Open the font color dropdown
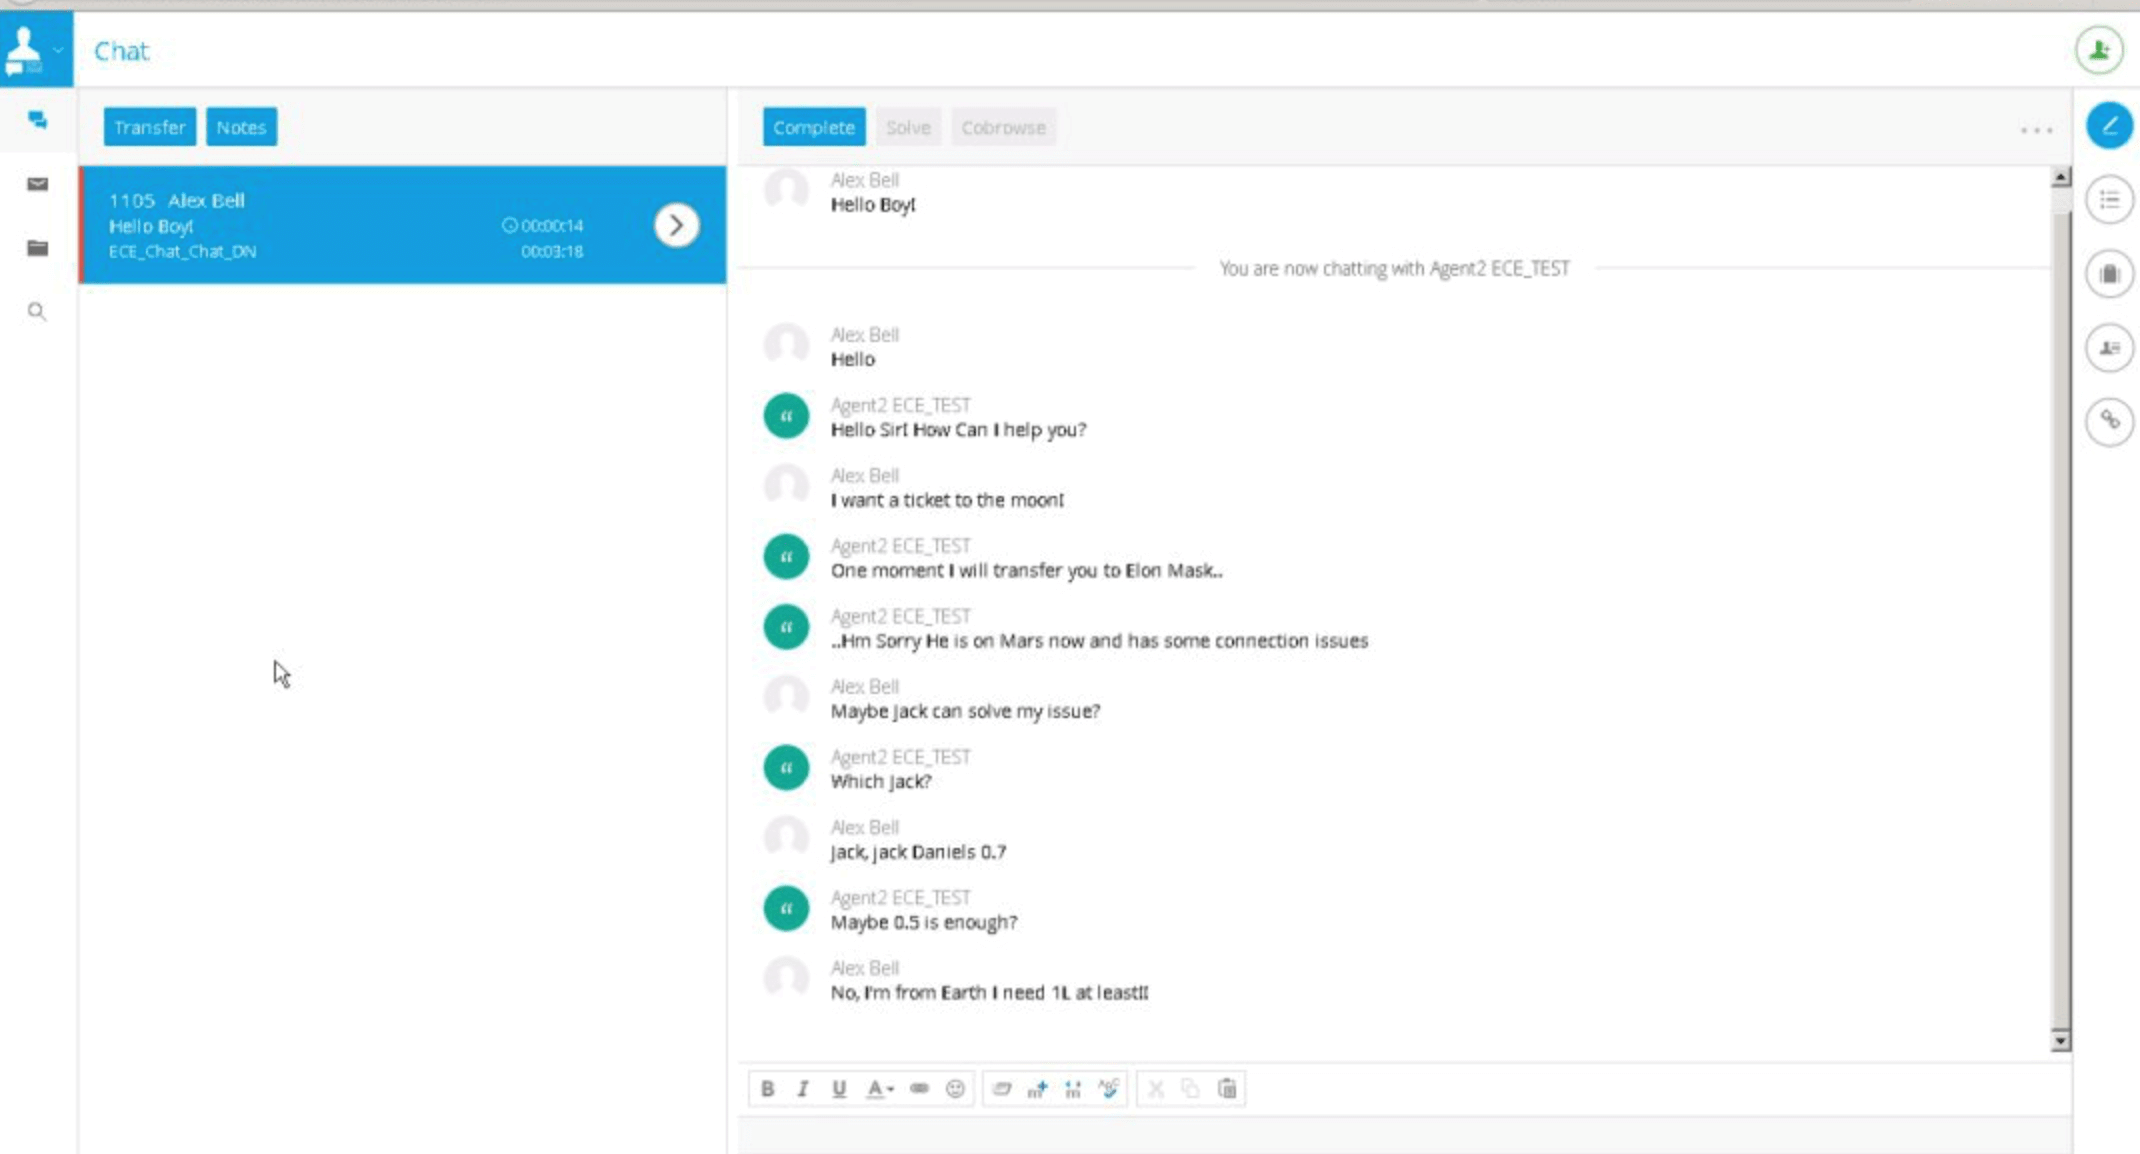Screen dimensions: 2140x1154 (879, 1089)
